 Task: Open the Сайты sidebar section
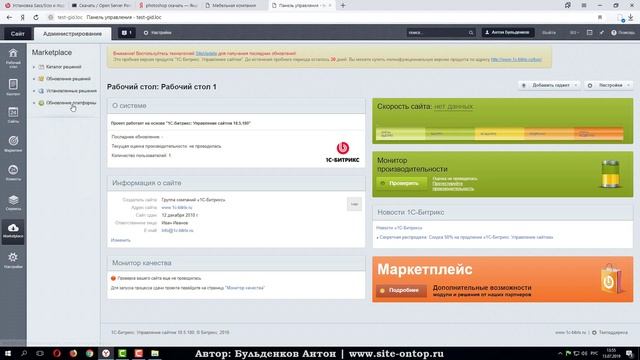[13, 115]
